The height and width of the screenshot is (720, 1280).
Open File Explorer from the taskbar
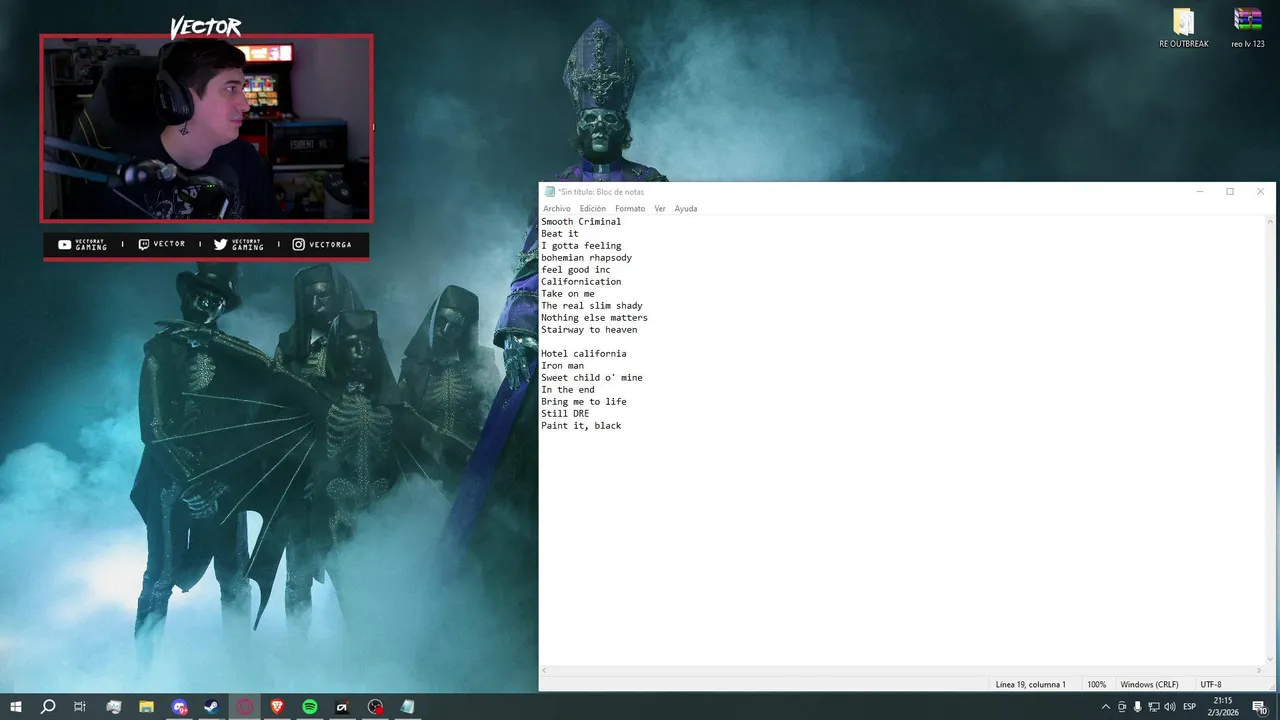pyautogui.click(x=146, y=707)
